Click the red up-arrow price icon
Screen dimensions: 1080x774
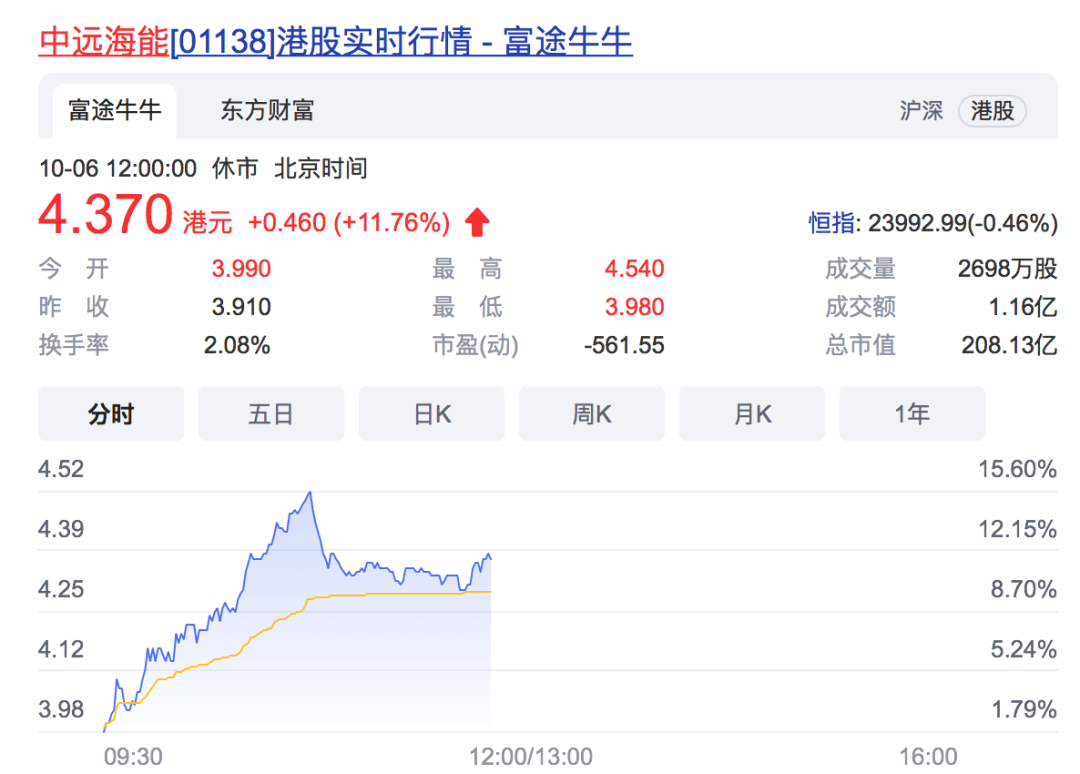[477, 222]
